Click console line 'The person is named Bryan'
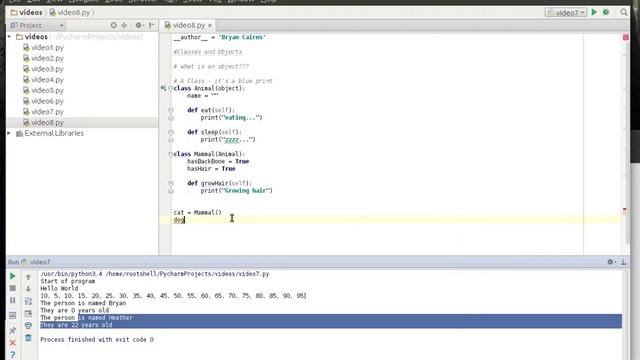This screenshot has width=640, height=360. [x=83, y=303]
